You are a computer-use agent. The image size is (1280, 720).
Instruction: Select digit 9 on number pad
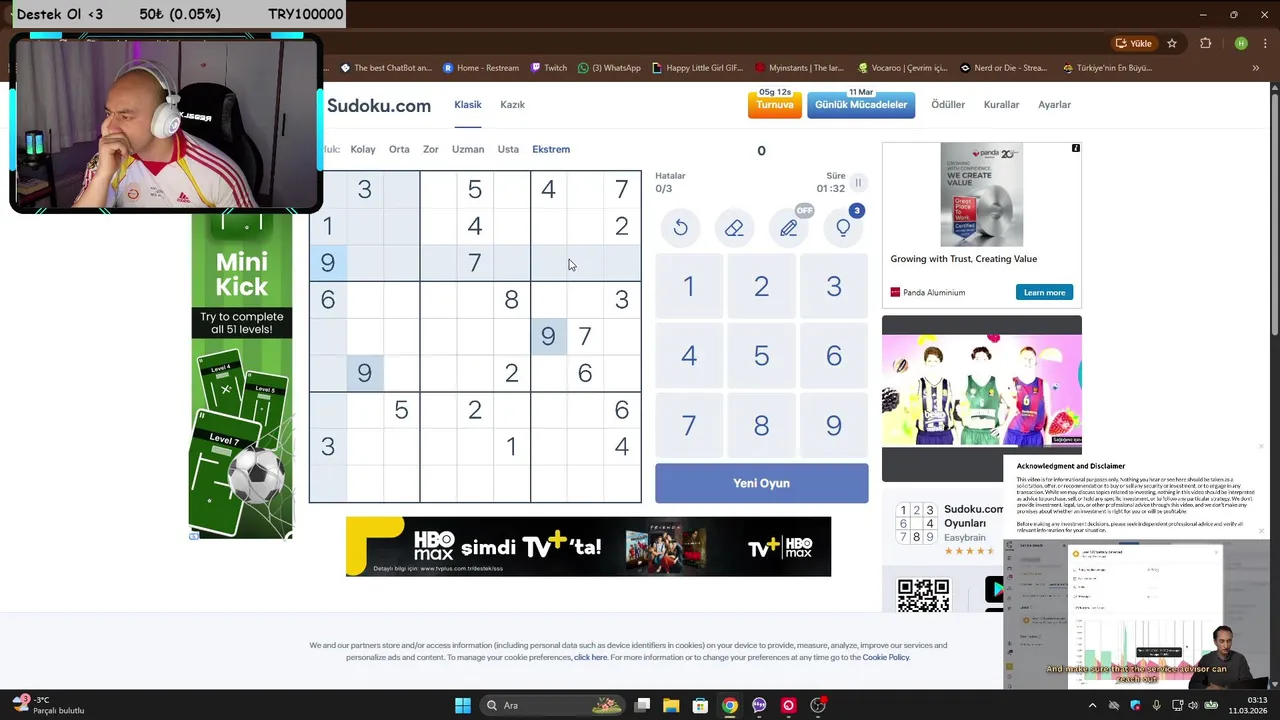click(x=834, y=425)
